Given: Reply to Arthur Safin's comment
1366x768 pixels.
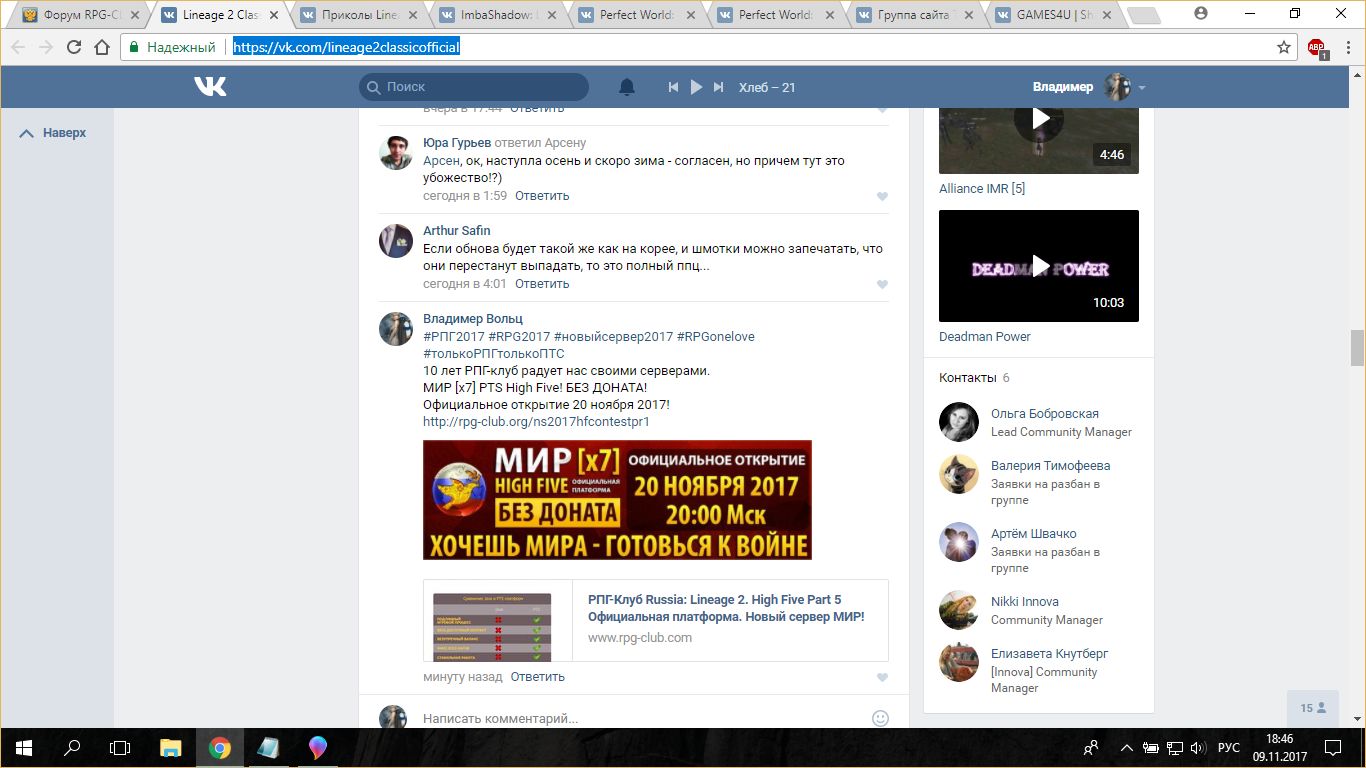Looking at the screenshot, I should pyautogui.click(x=542, y=284).
